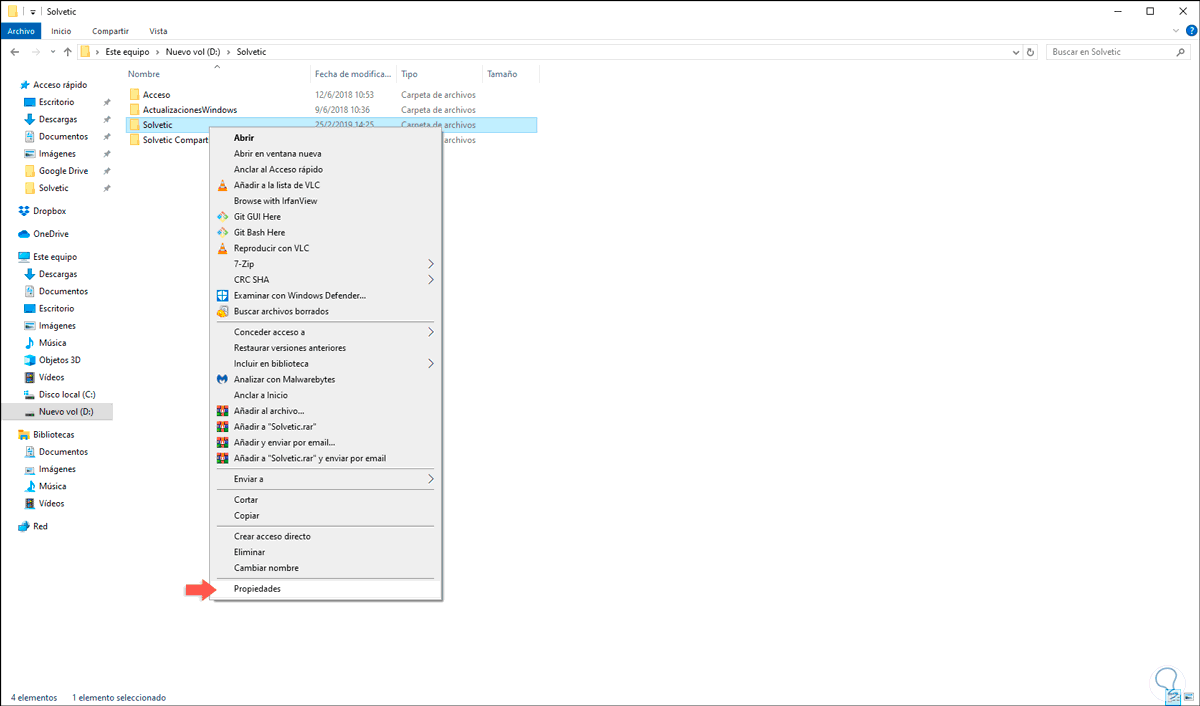Click Malwarebytes icon in context menu

(224, 379)
